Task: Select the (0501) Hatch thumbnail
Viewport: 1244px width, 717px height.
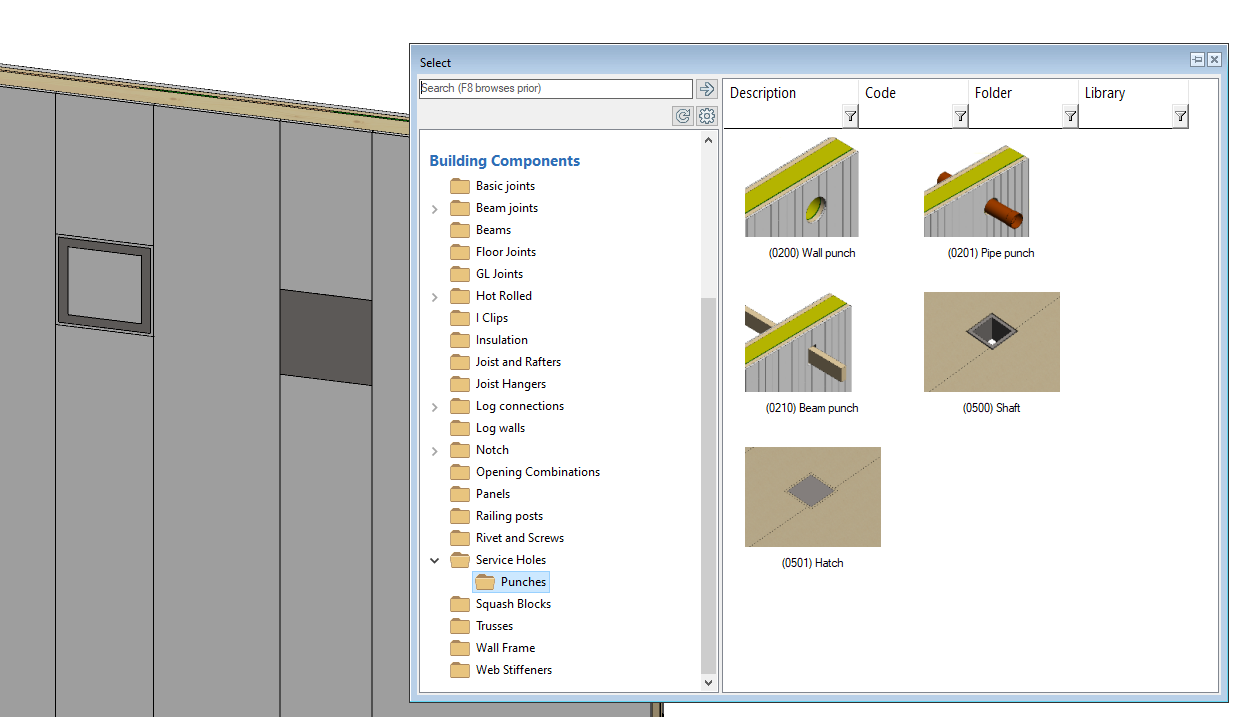Action: [812, 497]
